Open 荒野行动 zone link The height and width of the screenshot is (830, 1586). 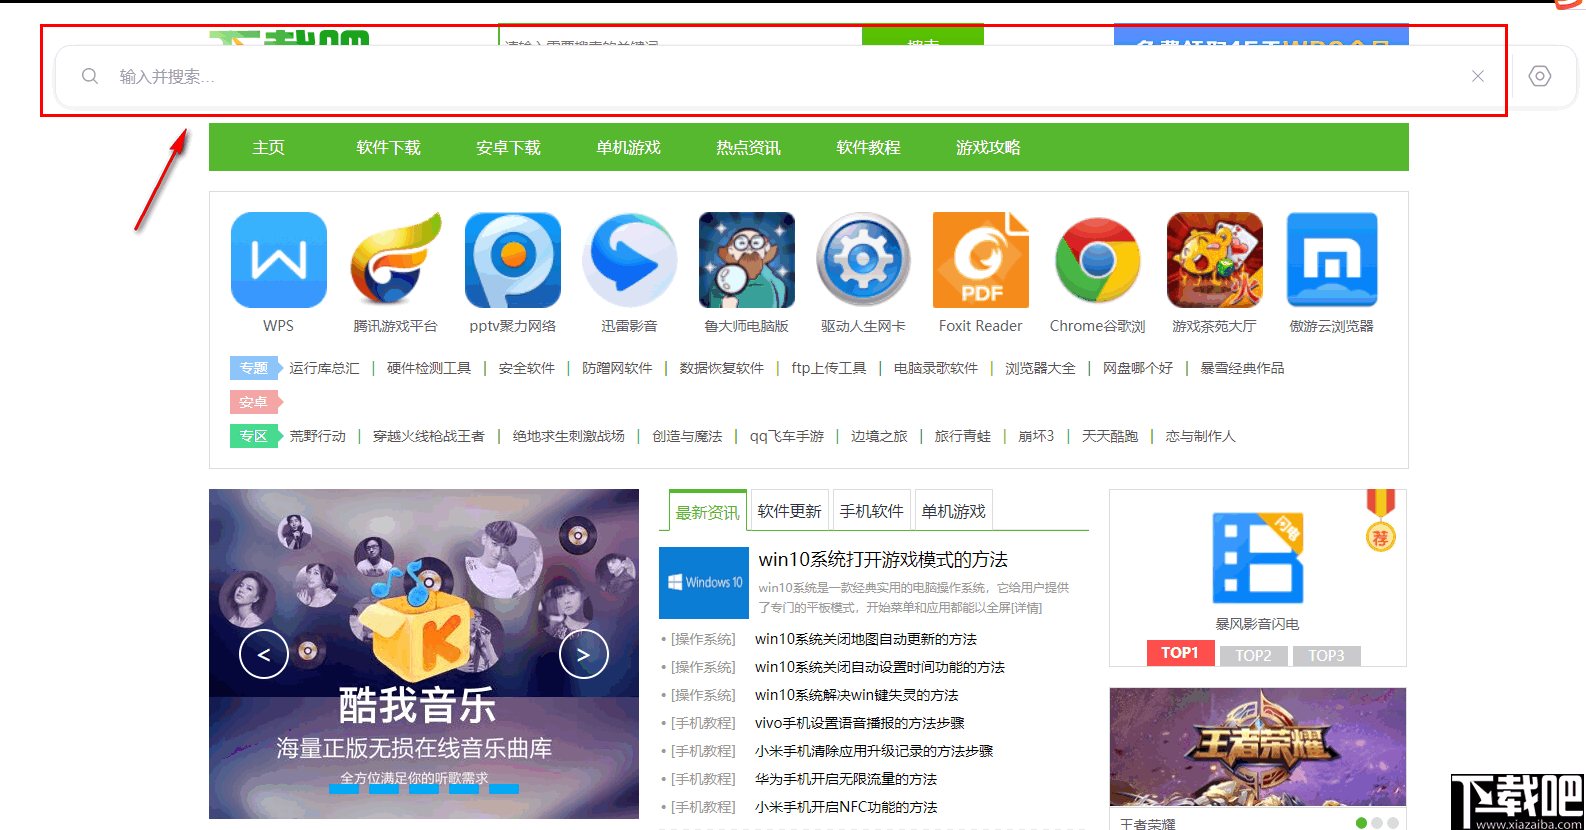[x=318, y=436]
